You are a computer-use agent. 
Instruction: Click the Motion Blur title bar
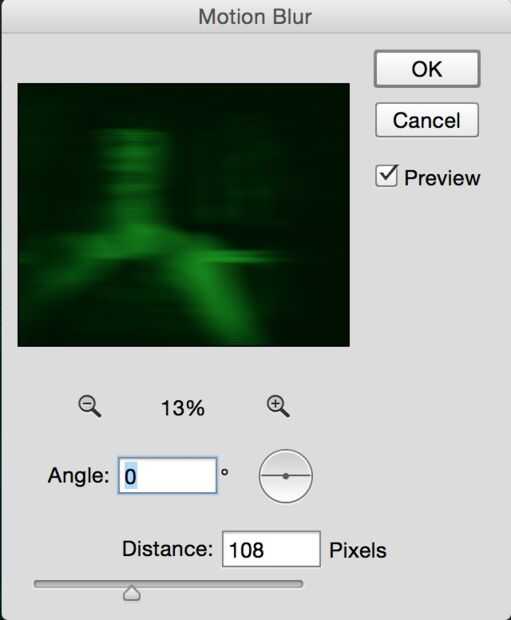pos(256,17)
